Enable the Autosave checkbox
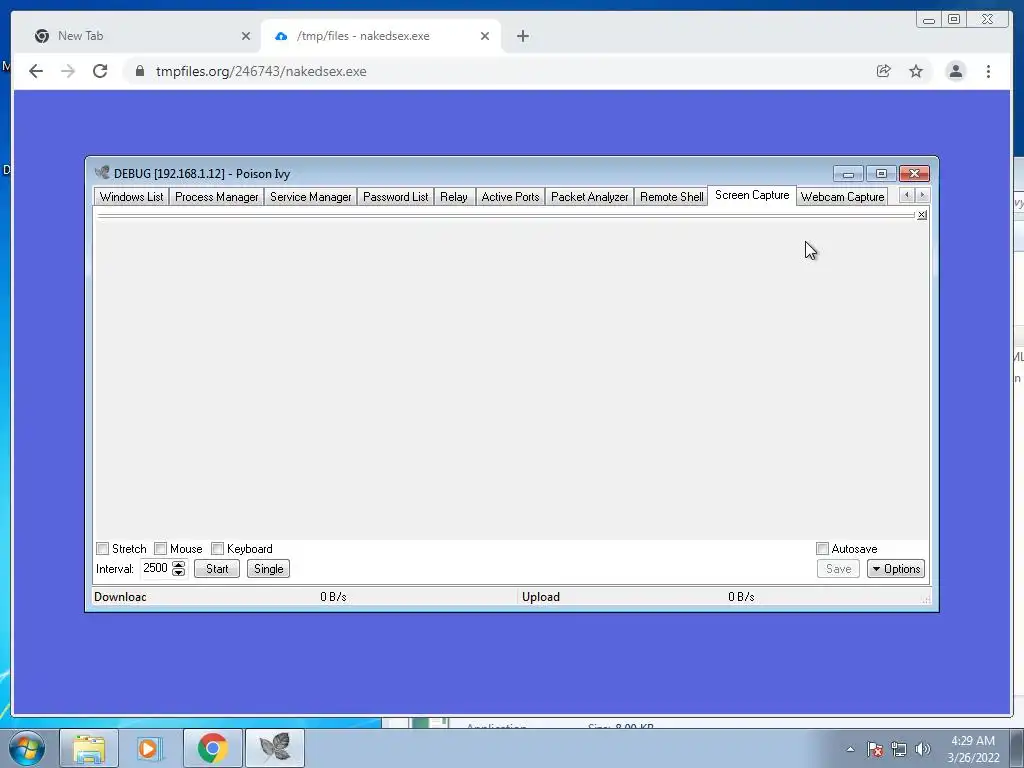Image resolution: width=1024 pixels, height=768 pixels. pos(822,549)
